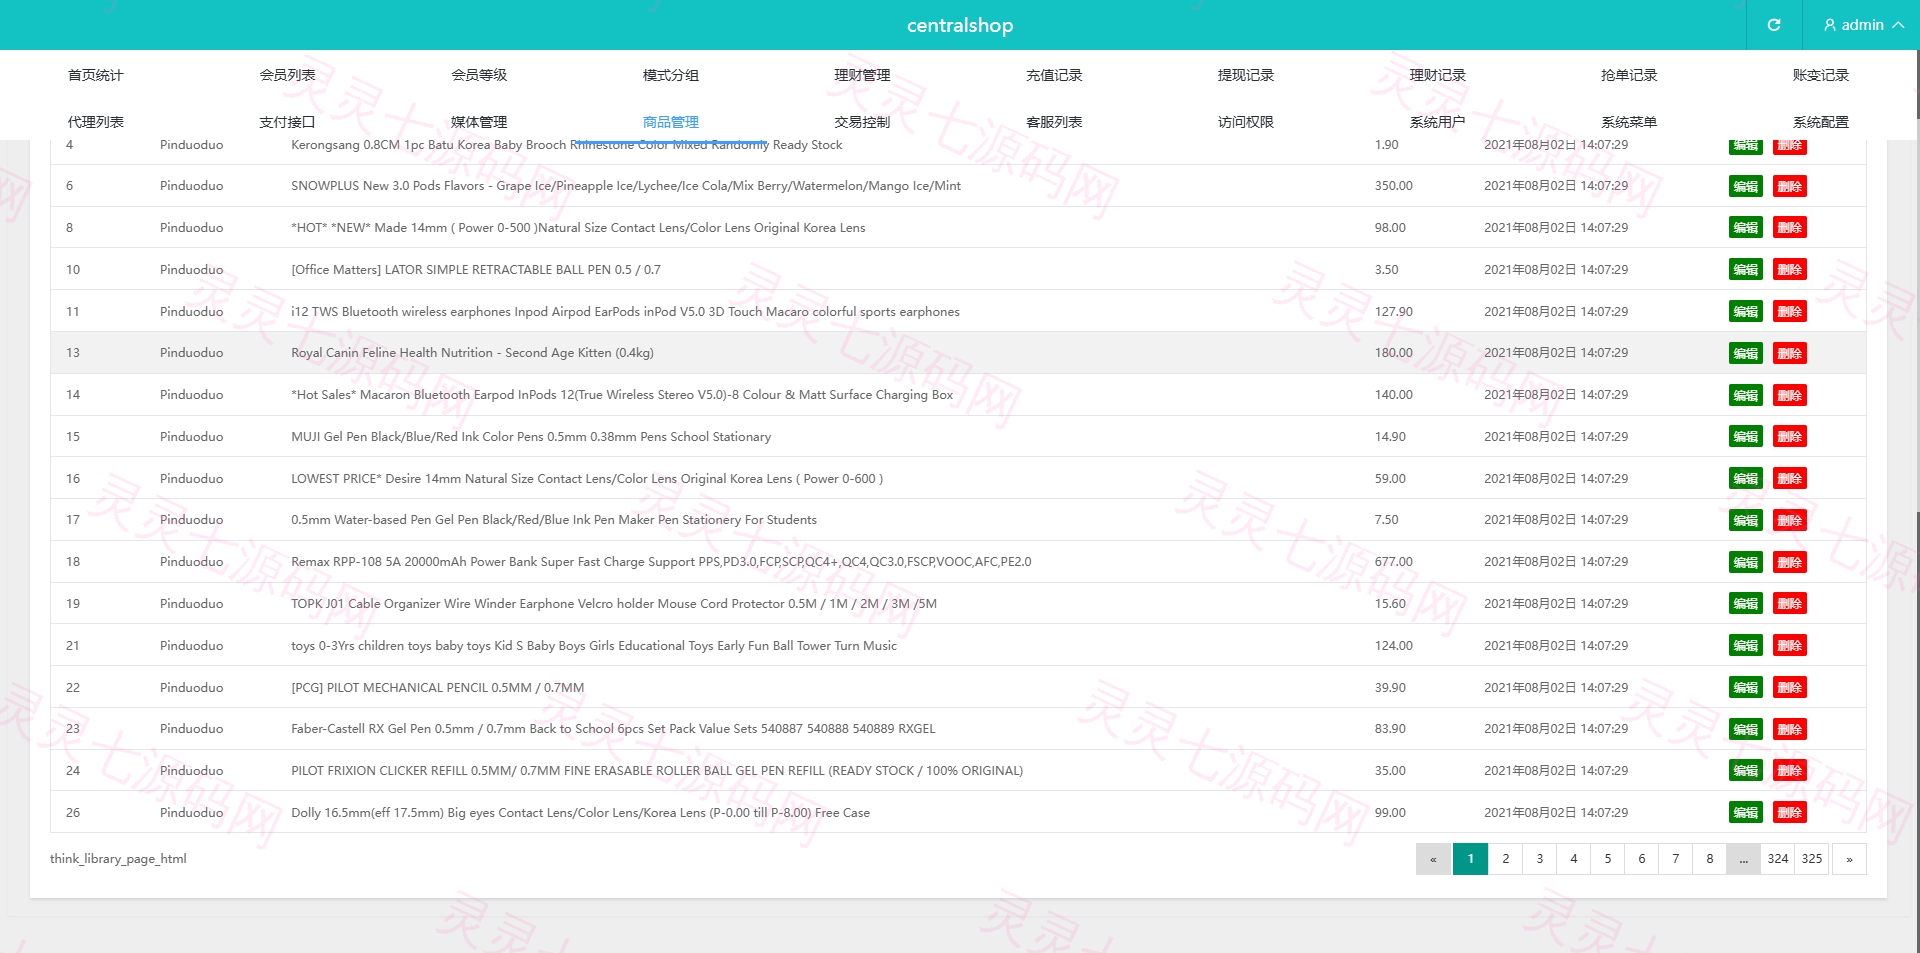
Task: Open 系统菜单 menu item
Action: 1629,122
